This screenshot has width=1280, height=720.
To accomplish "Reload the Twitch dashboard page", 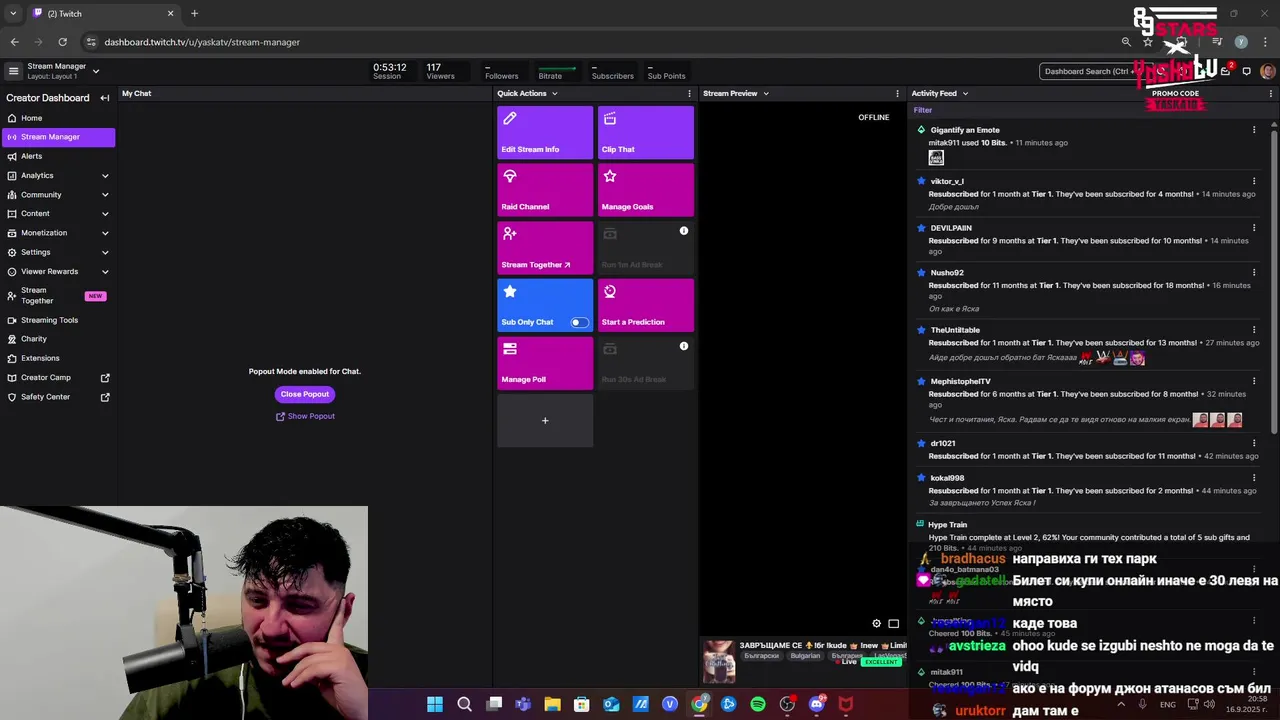I will 62,42.
